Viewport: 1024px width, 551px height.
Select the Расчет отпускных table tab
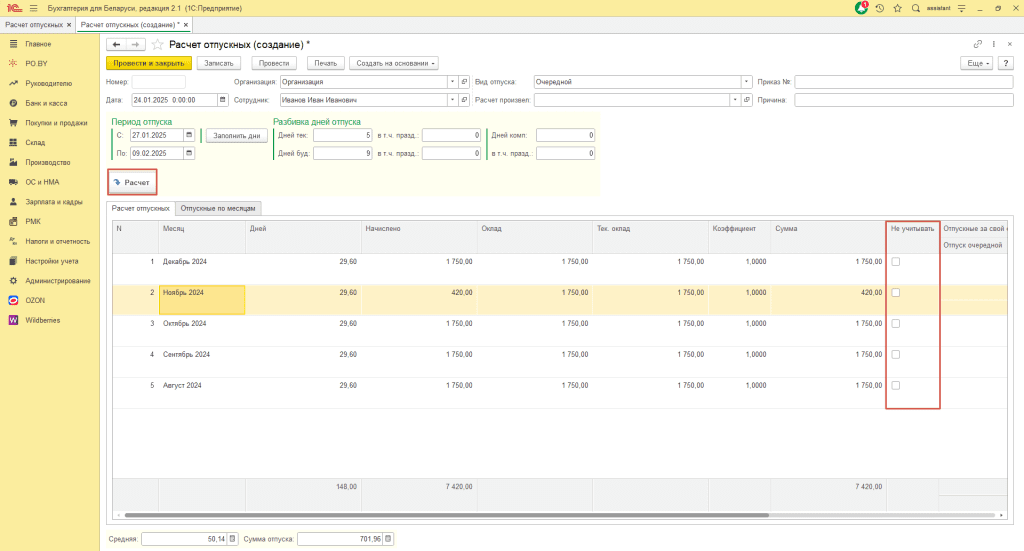140,208
